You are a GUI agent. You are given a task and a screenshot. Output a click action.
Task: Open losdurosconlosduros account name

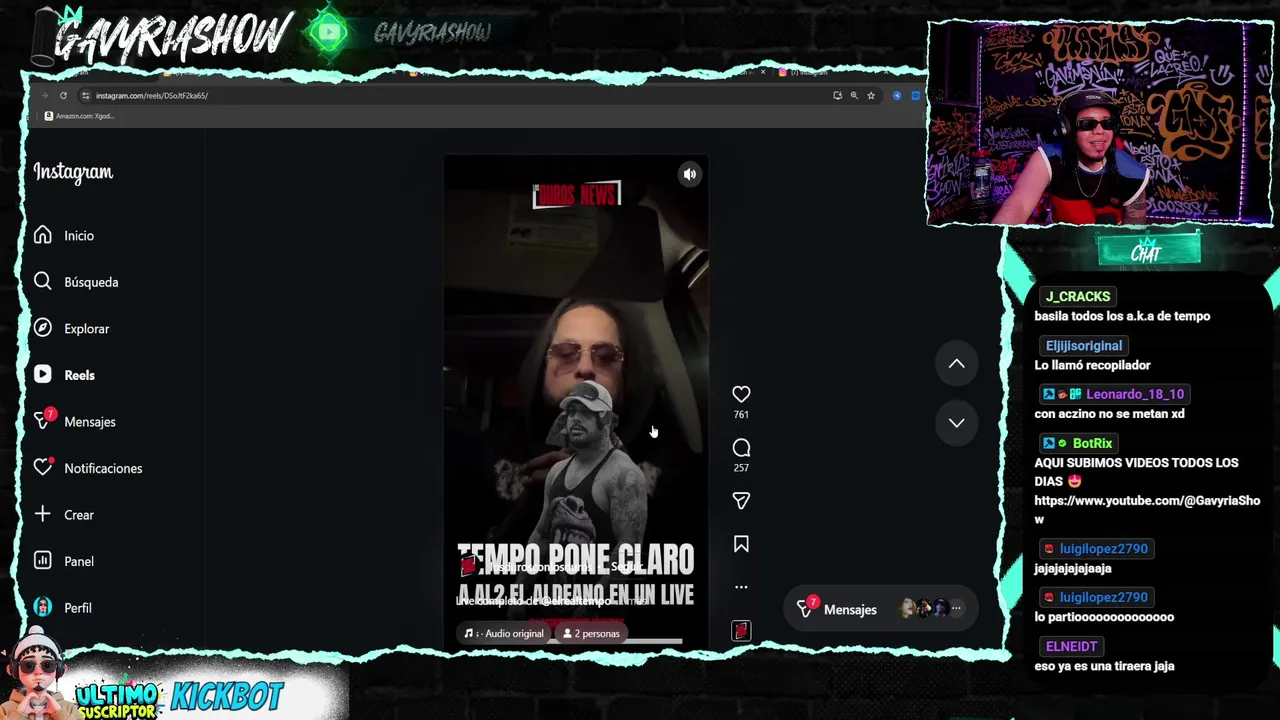[540, 567]
